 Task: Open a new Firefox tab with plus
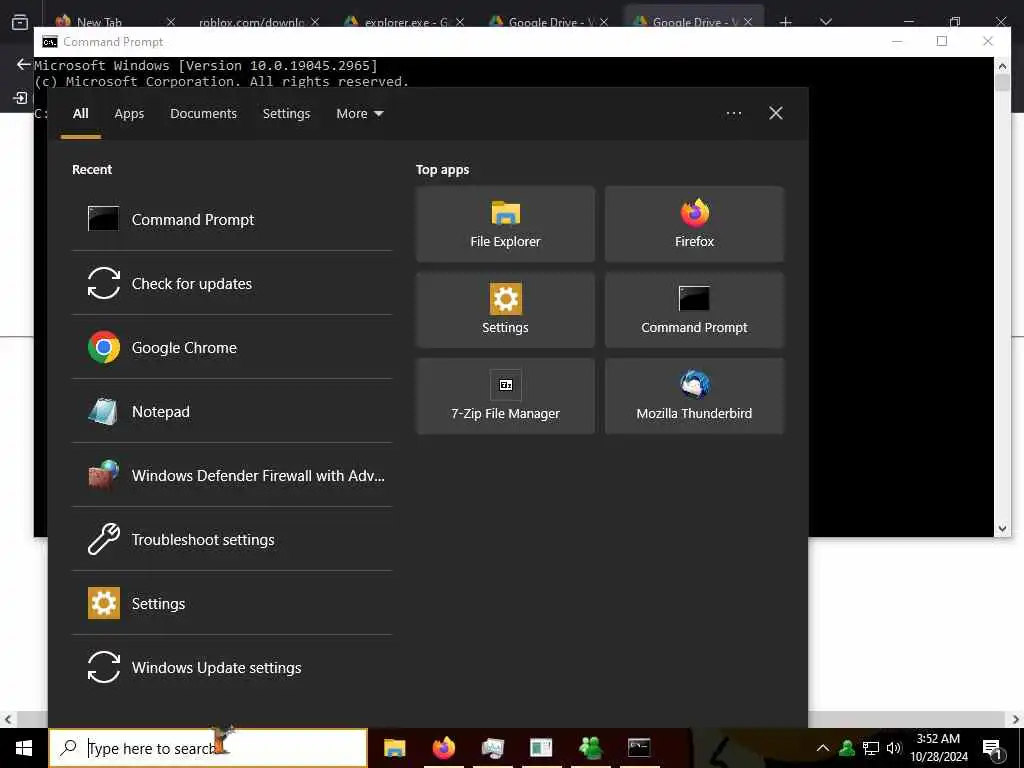coord(786,22)
